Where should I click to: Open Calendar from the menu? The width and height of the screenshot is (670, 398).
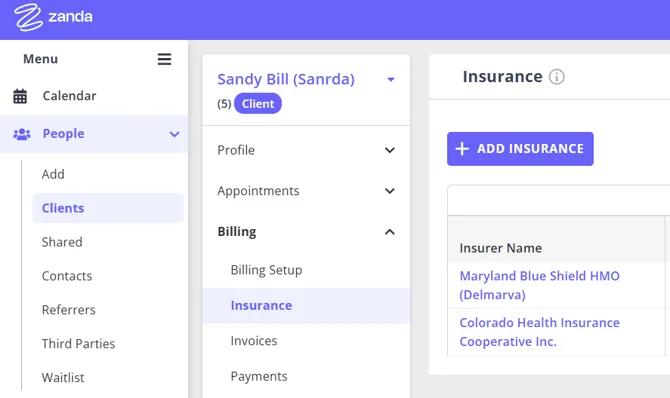[x=69, y=96]
